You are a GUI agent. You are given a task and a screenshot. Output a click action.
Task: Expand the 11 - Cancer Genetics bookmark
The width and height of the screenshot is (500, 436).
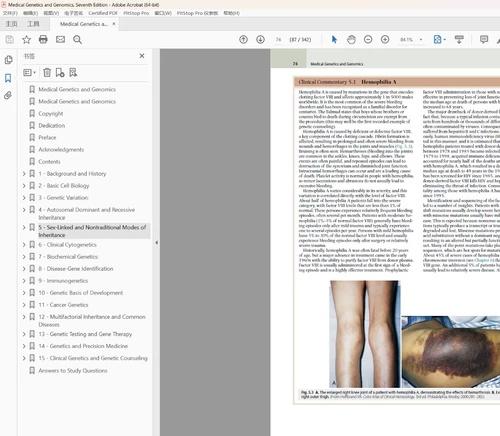[x=24, y=305]
